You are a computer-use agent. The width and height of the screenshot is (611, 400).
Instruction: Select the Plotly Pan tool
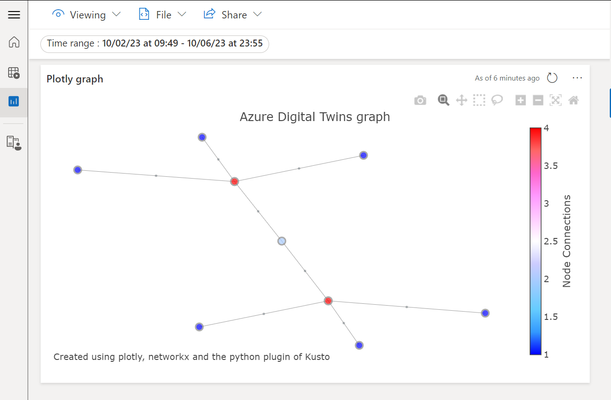click(x=461, y=100)
